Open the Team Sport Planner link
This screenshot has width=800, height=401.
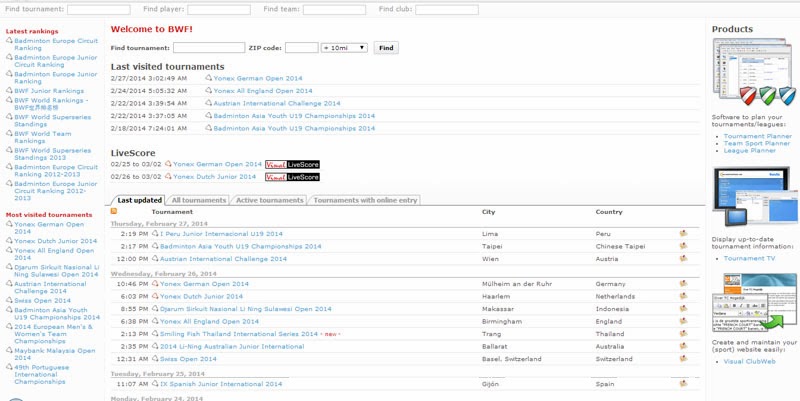pos(757,143)
